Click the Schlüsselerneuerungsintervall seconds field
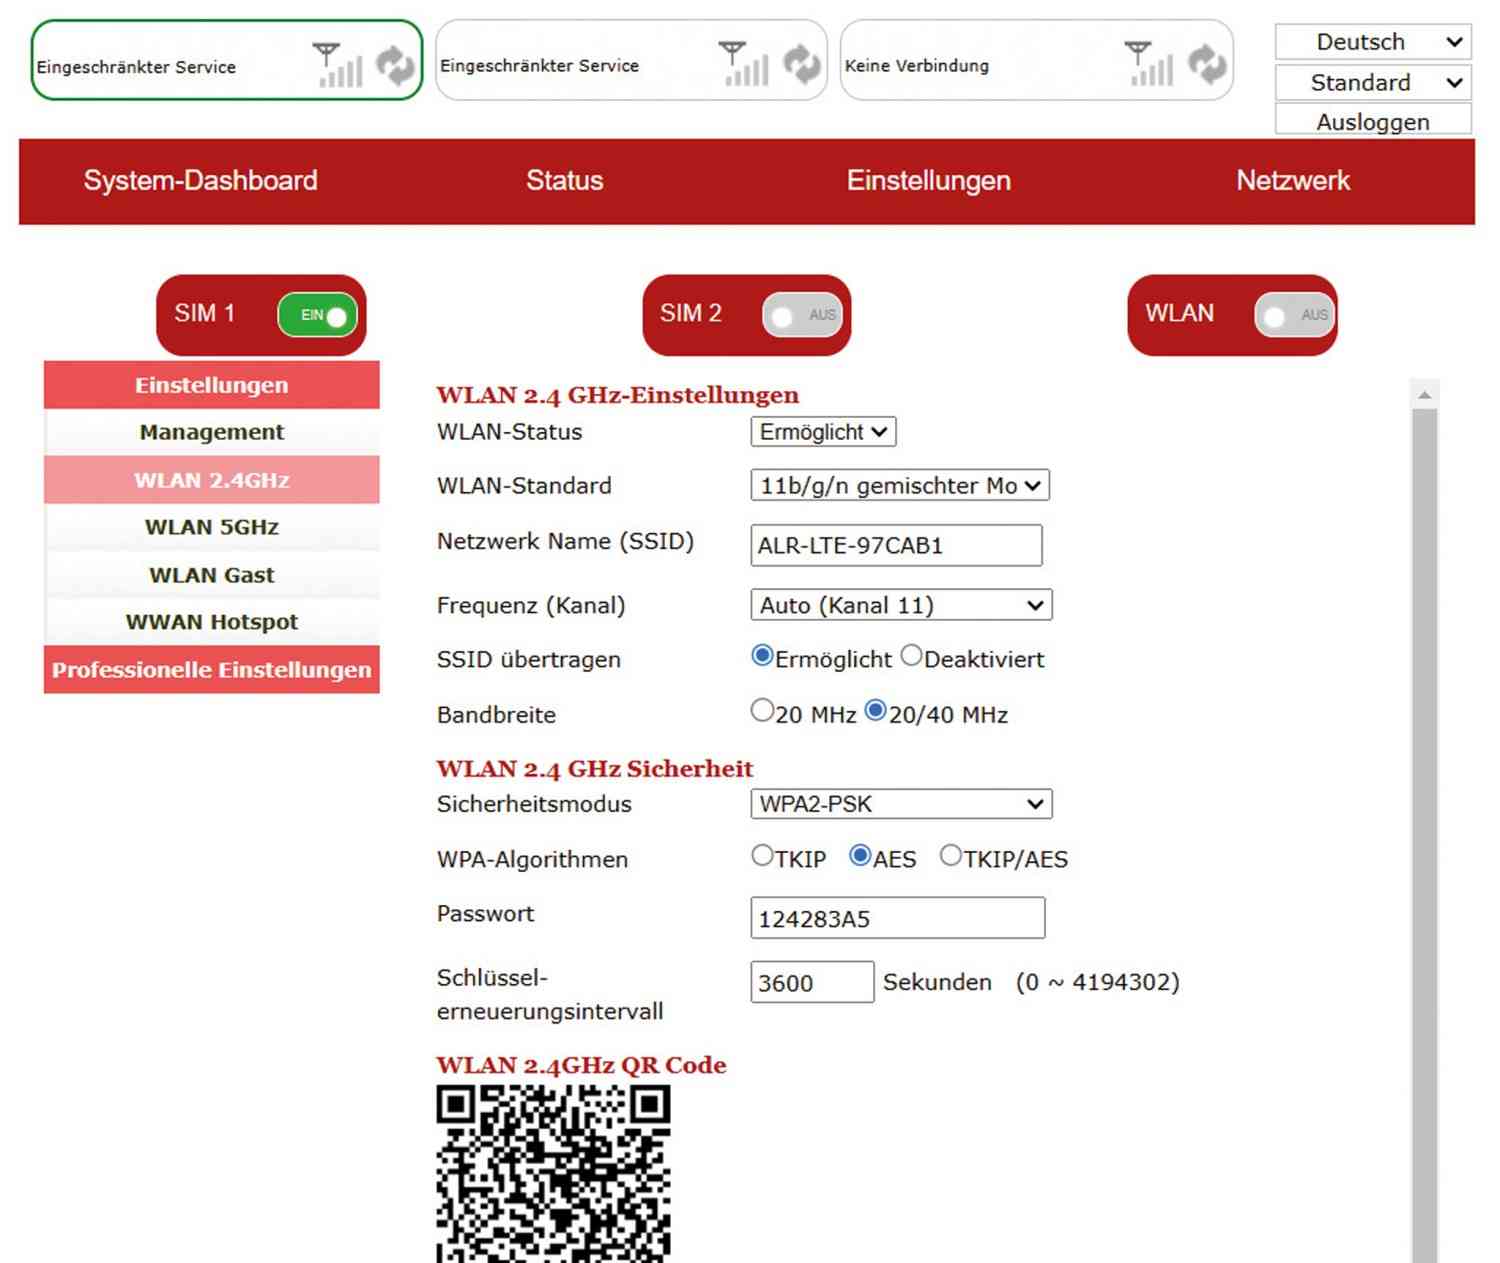Image resolution: width=1500 pixels, height=1263 pixels. click(x=812, y=982)
